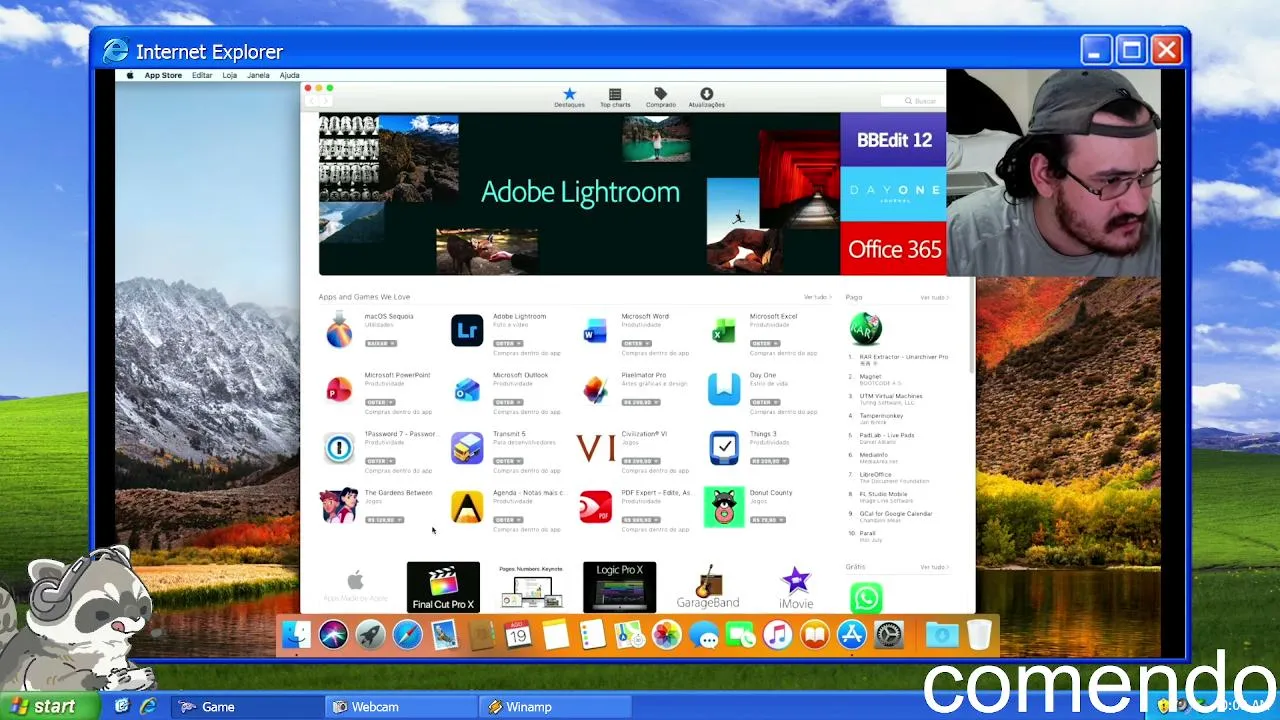Switch to the Top charts tab
The height and width of the screenshot is (720, 1280).
point(615,97)
